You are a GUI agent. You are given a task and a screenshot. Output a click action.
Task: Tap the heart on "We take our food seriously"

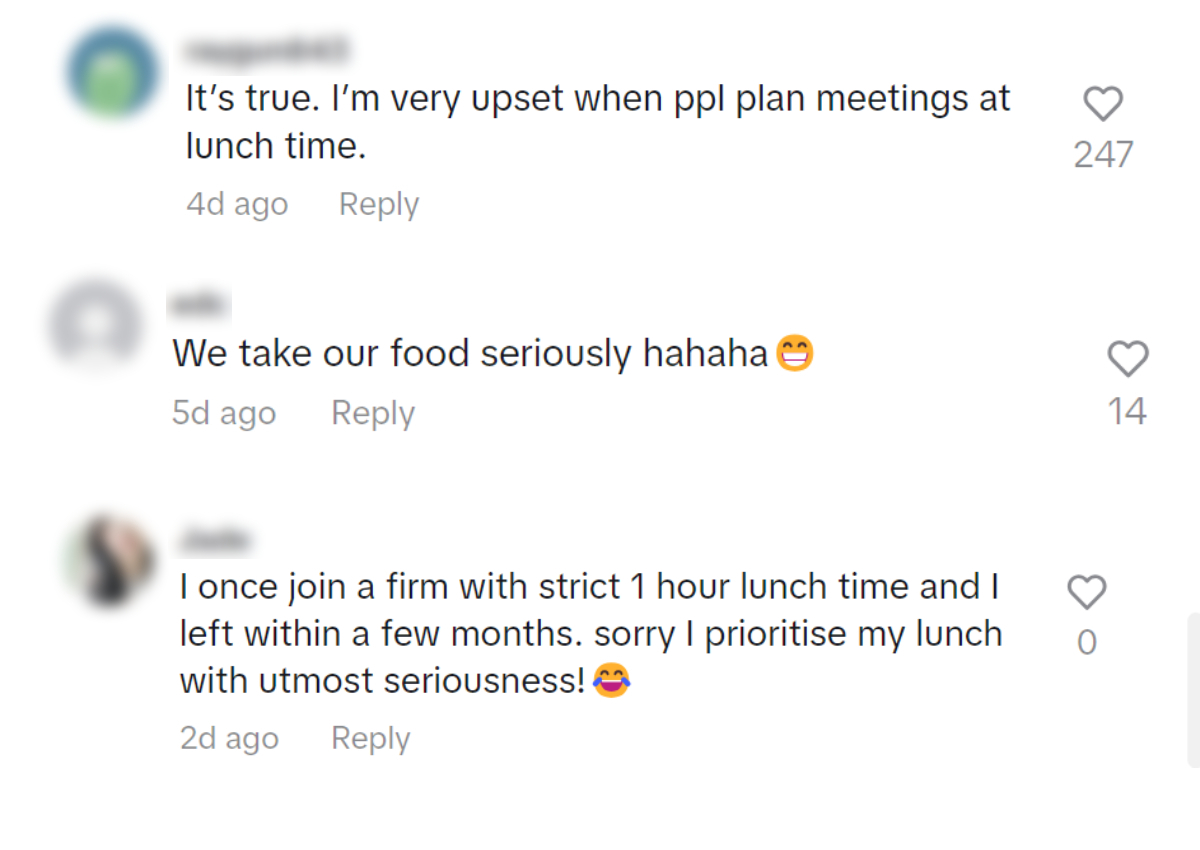[1128, 359]
